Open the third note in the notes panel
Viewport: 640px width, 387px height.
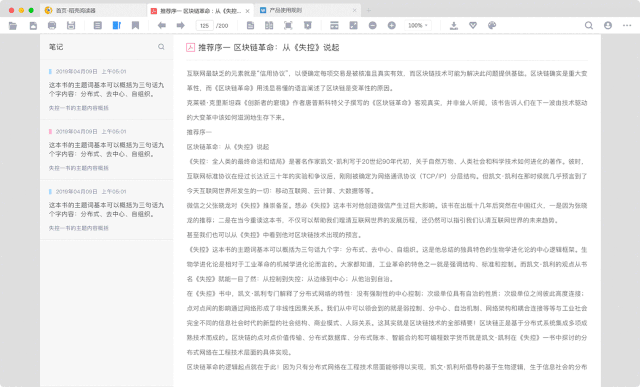coord(107,210)
